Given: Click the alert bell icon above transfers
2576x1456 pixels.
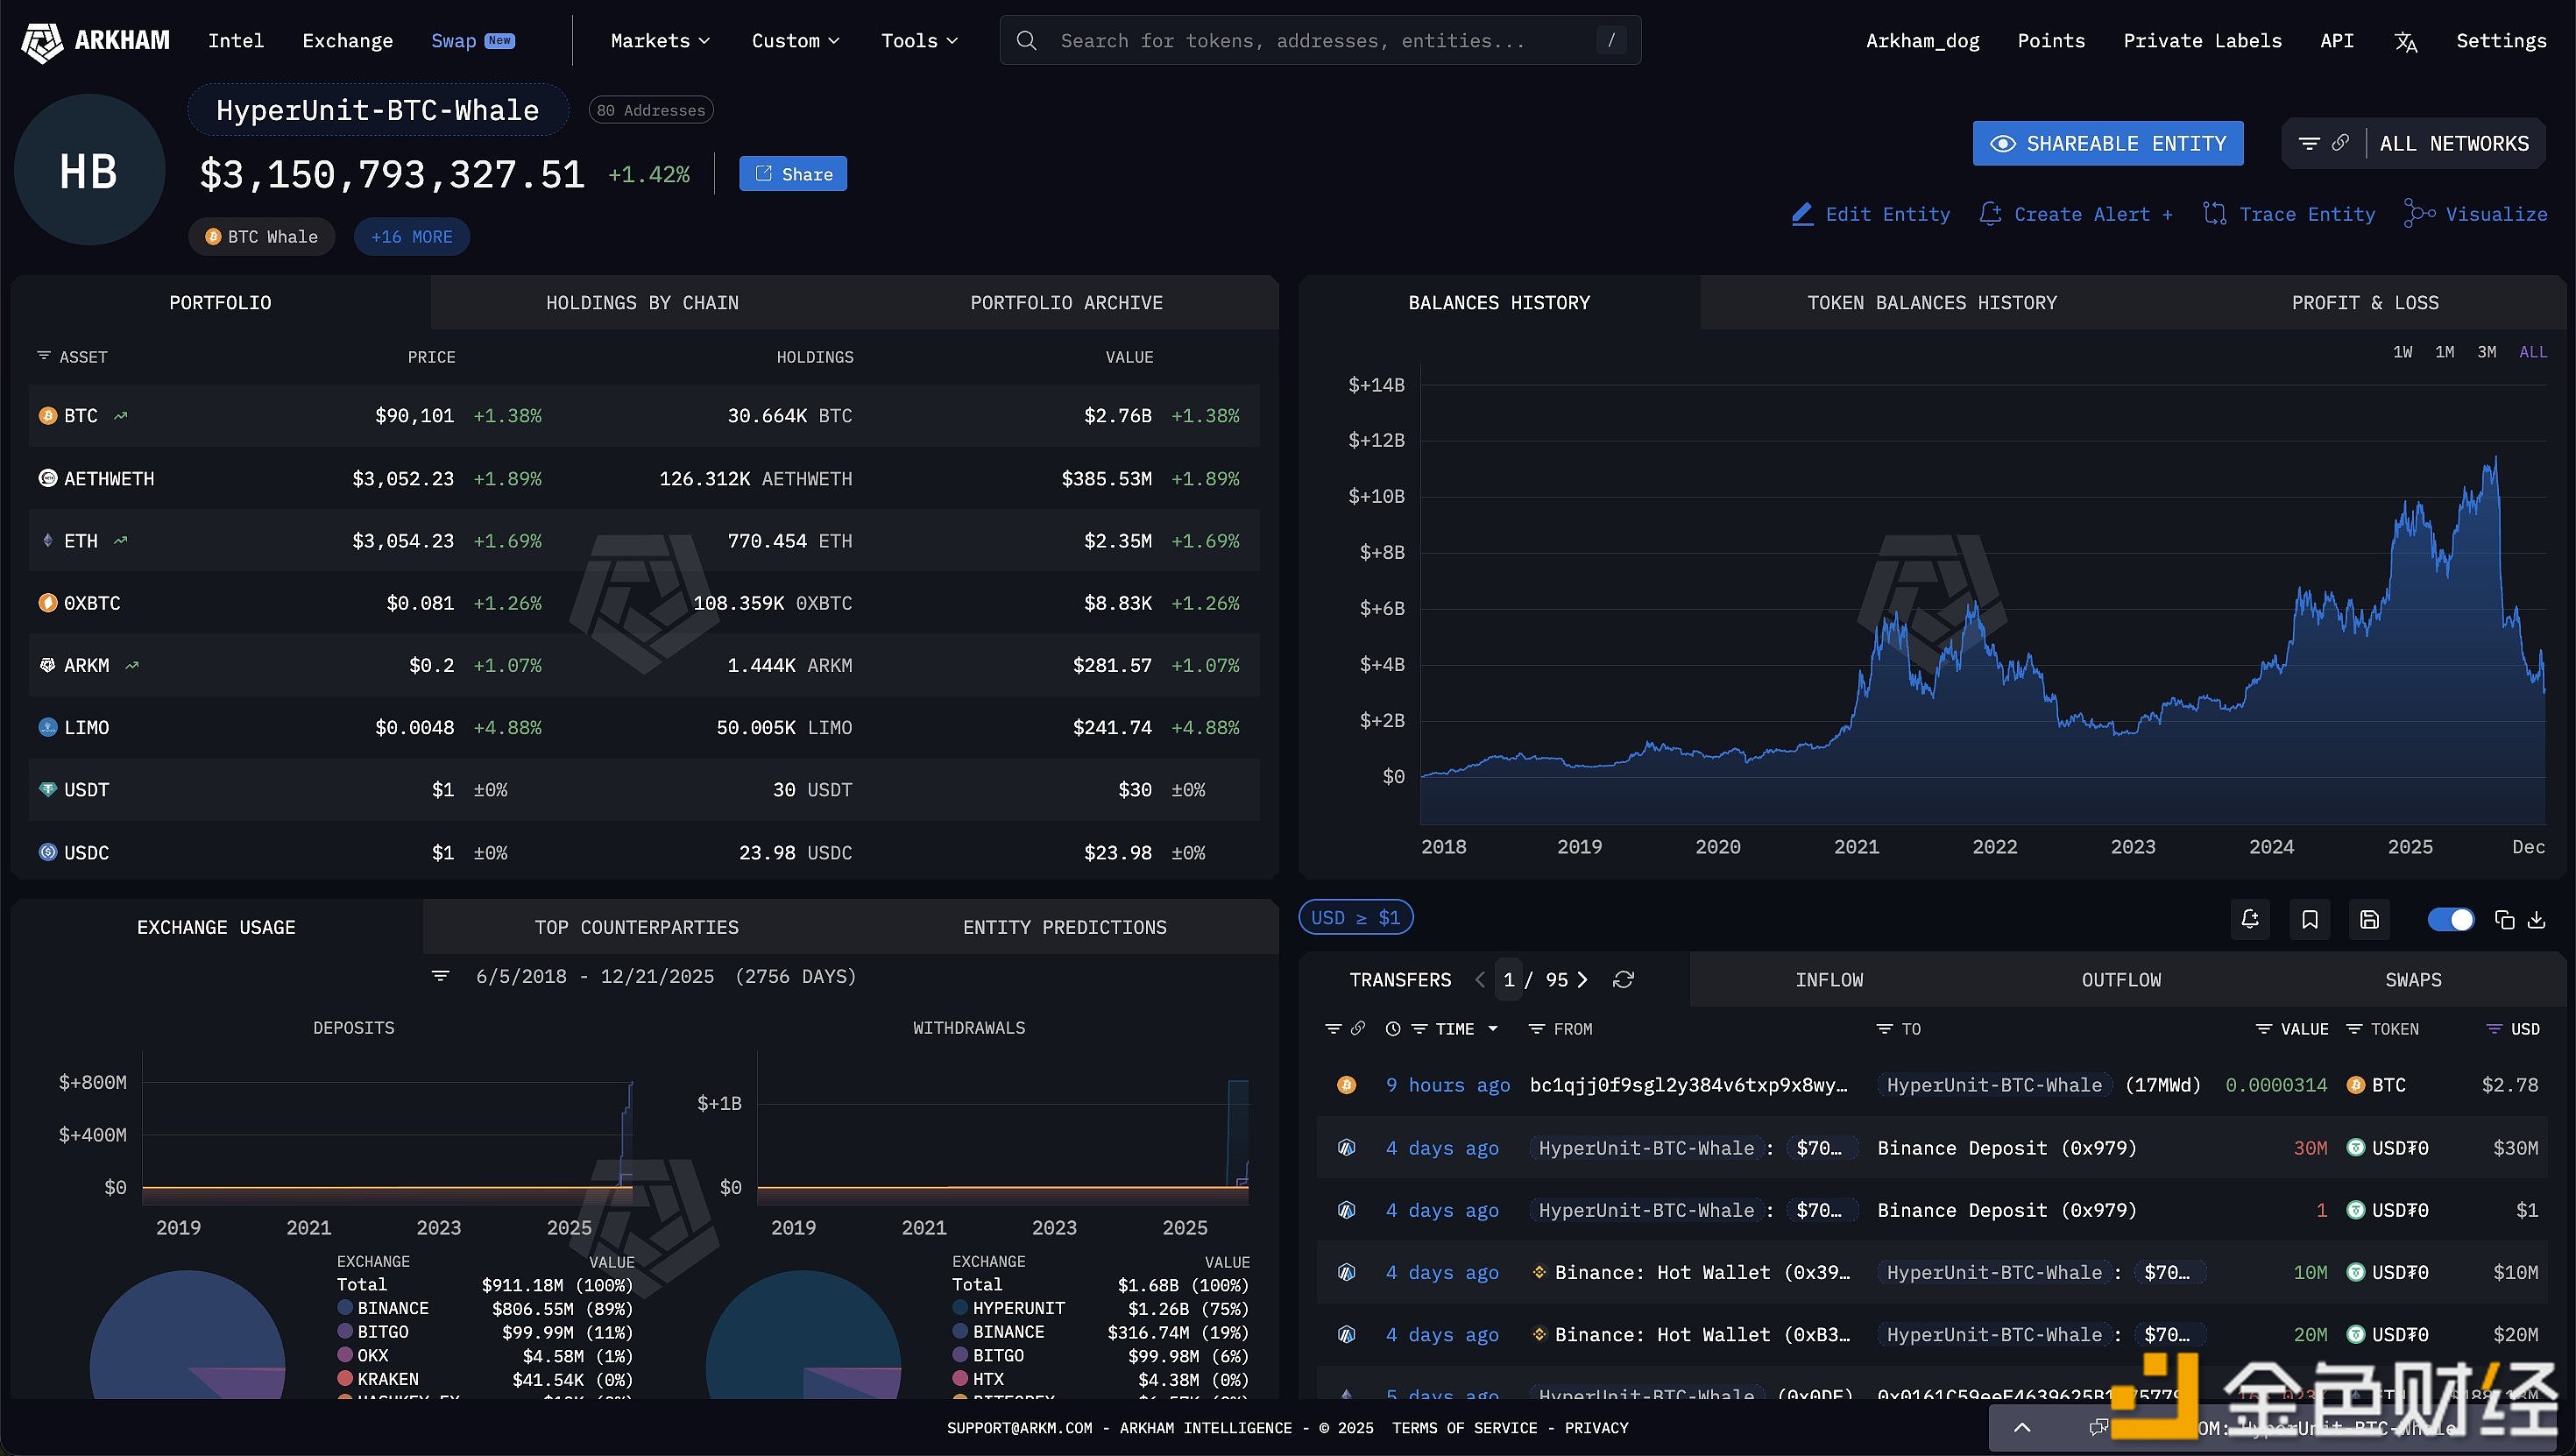Looking at the screenshot, I should [x=2250, y=919].
